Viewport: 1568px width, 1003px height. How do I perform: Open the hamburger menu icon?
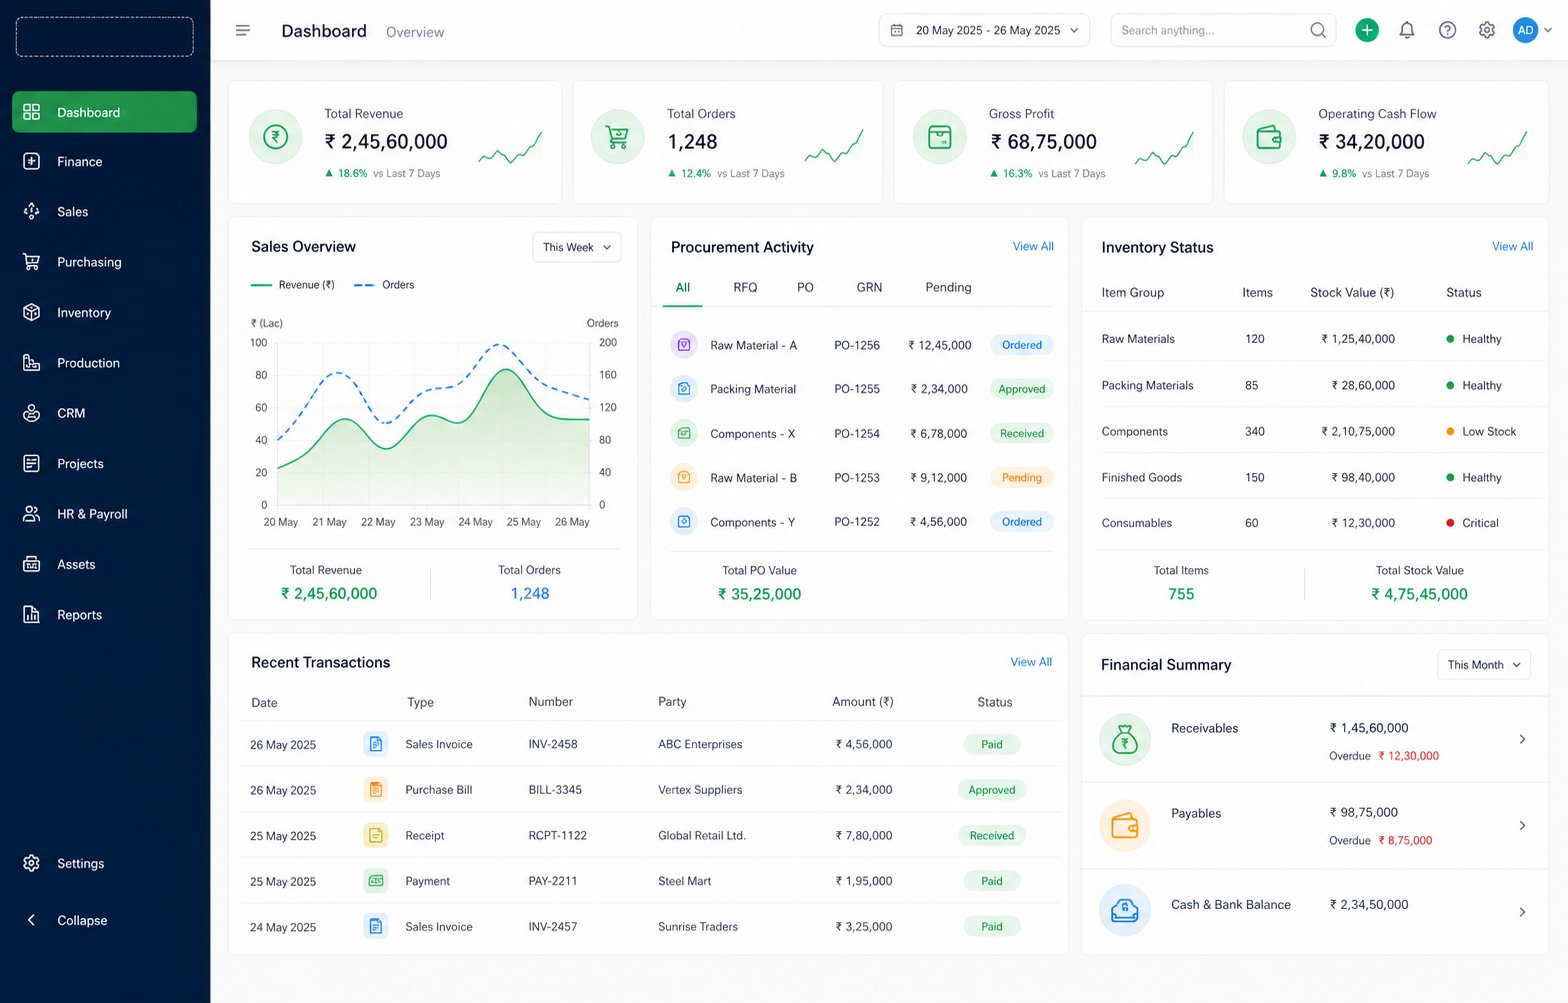point(242,31)
